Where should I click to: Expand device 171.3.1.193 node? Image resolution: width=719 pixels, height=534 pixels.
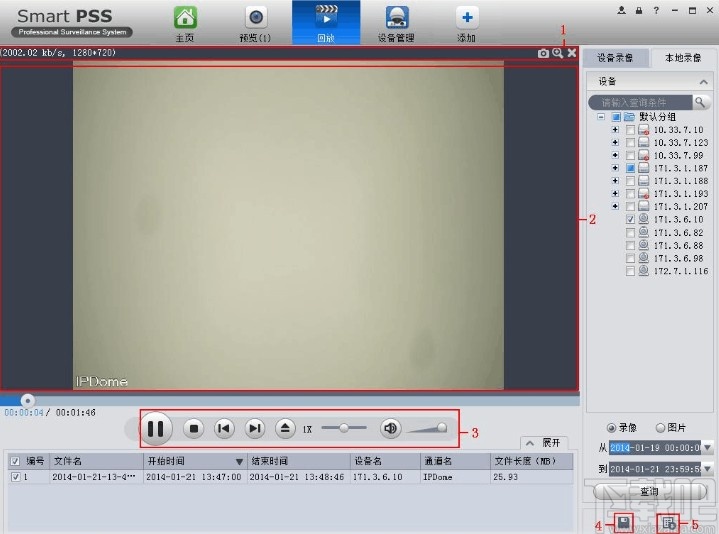(x=615, y=193)
